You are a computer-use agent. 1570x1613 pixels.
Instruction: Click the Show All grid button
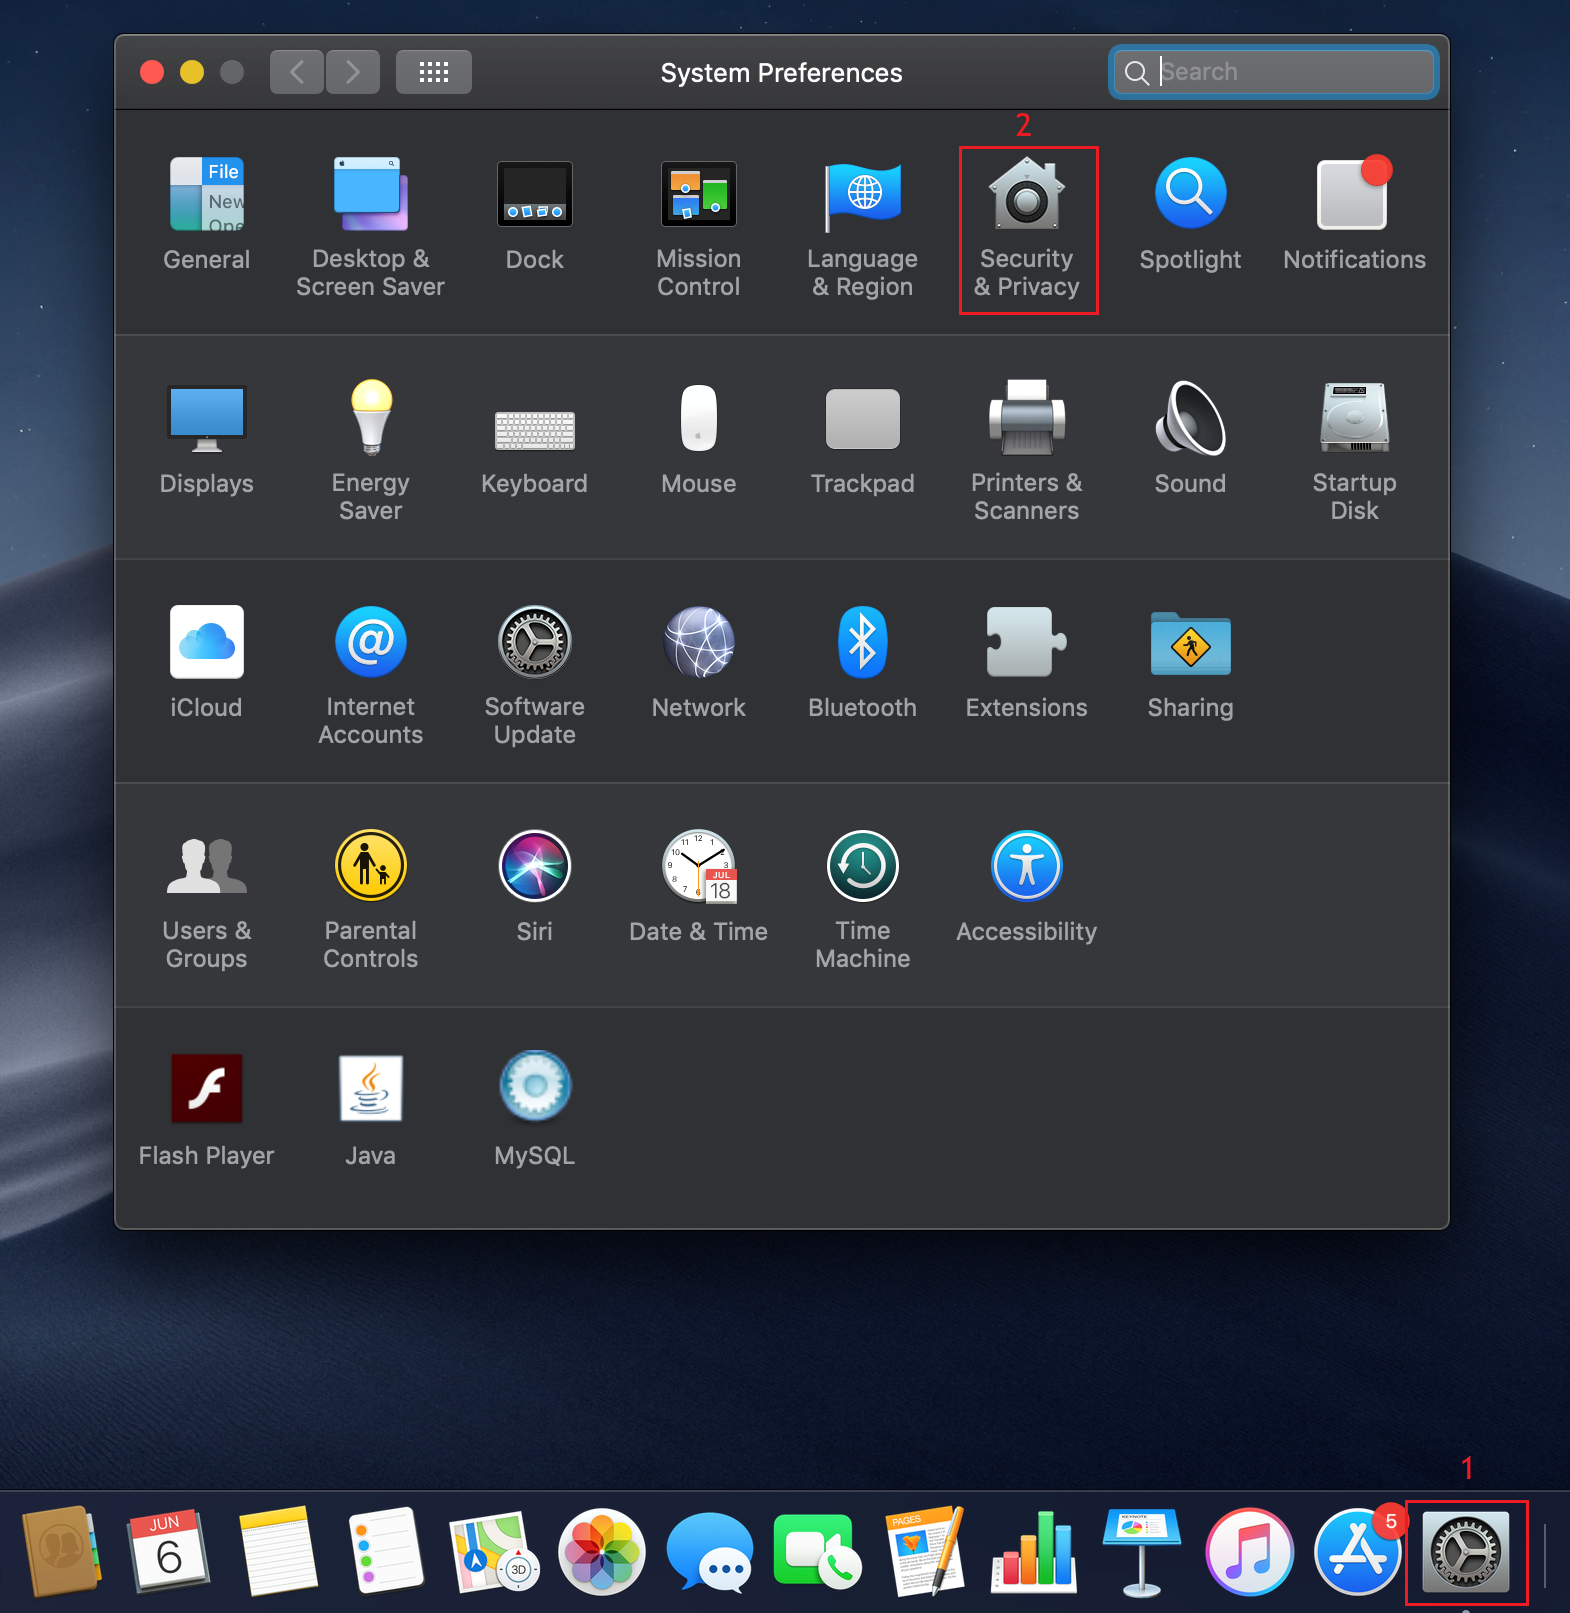tap(434, 72)
